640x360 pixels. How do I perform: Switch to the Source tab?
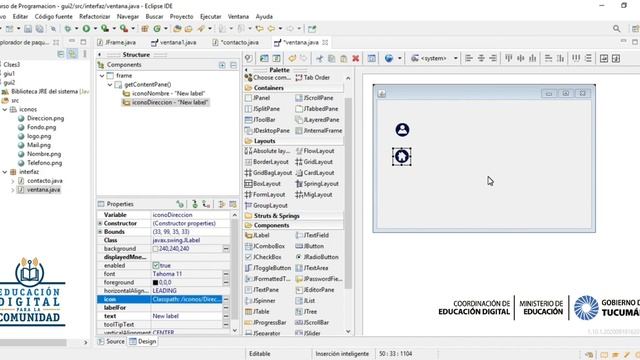coord(111,342)
